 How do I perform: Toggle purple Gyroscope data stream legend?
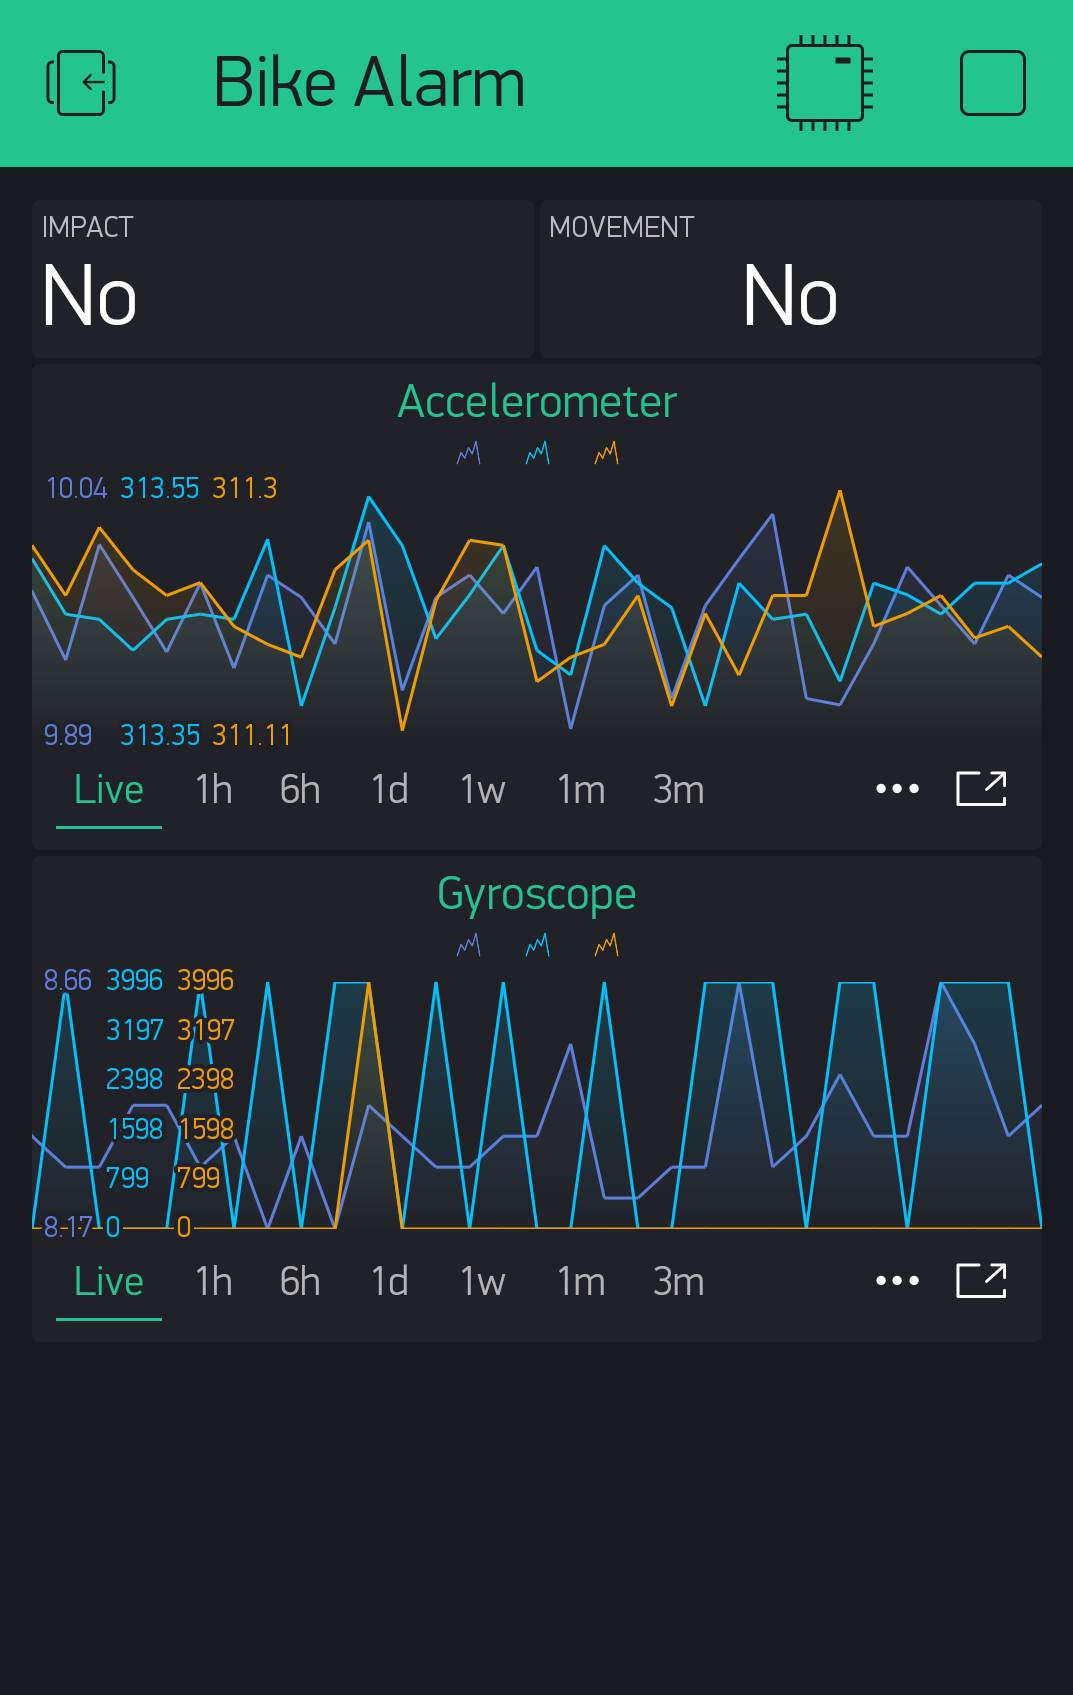[x=469, y=945]
